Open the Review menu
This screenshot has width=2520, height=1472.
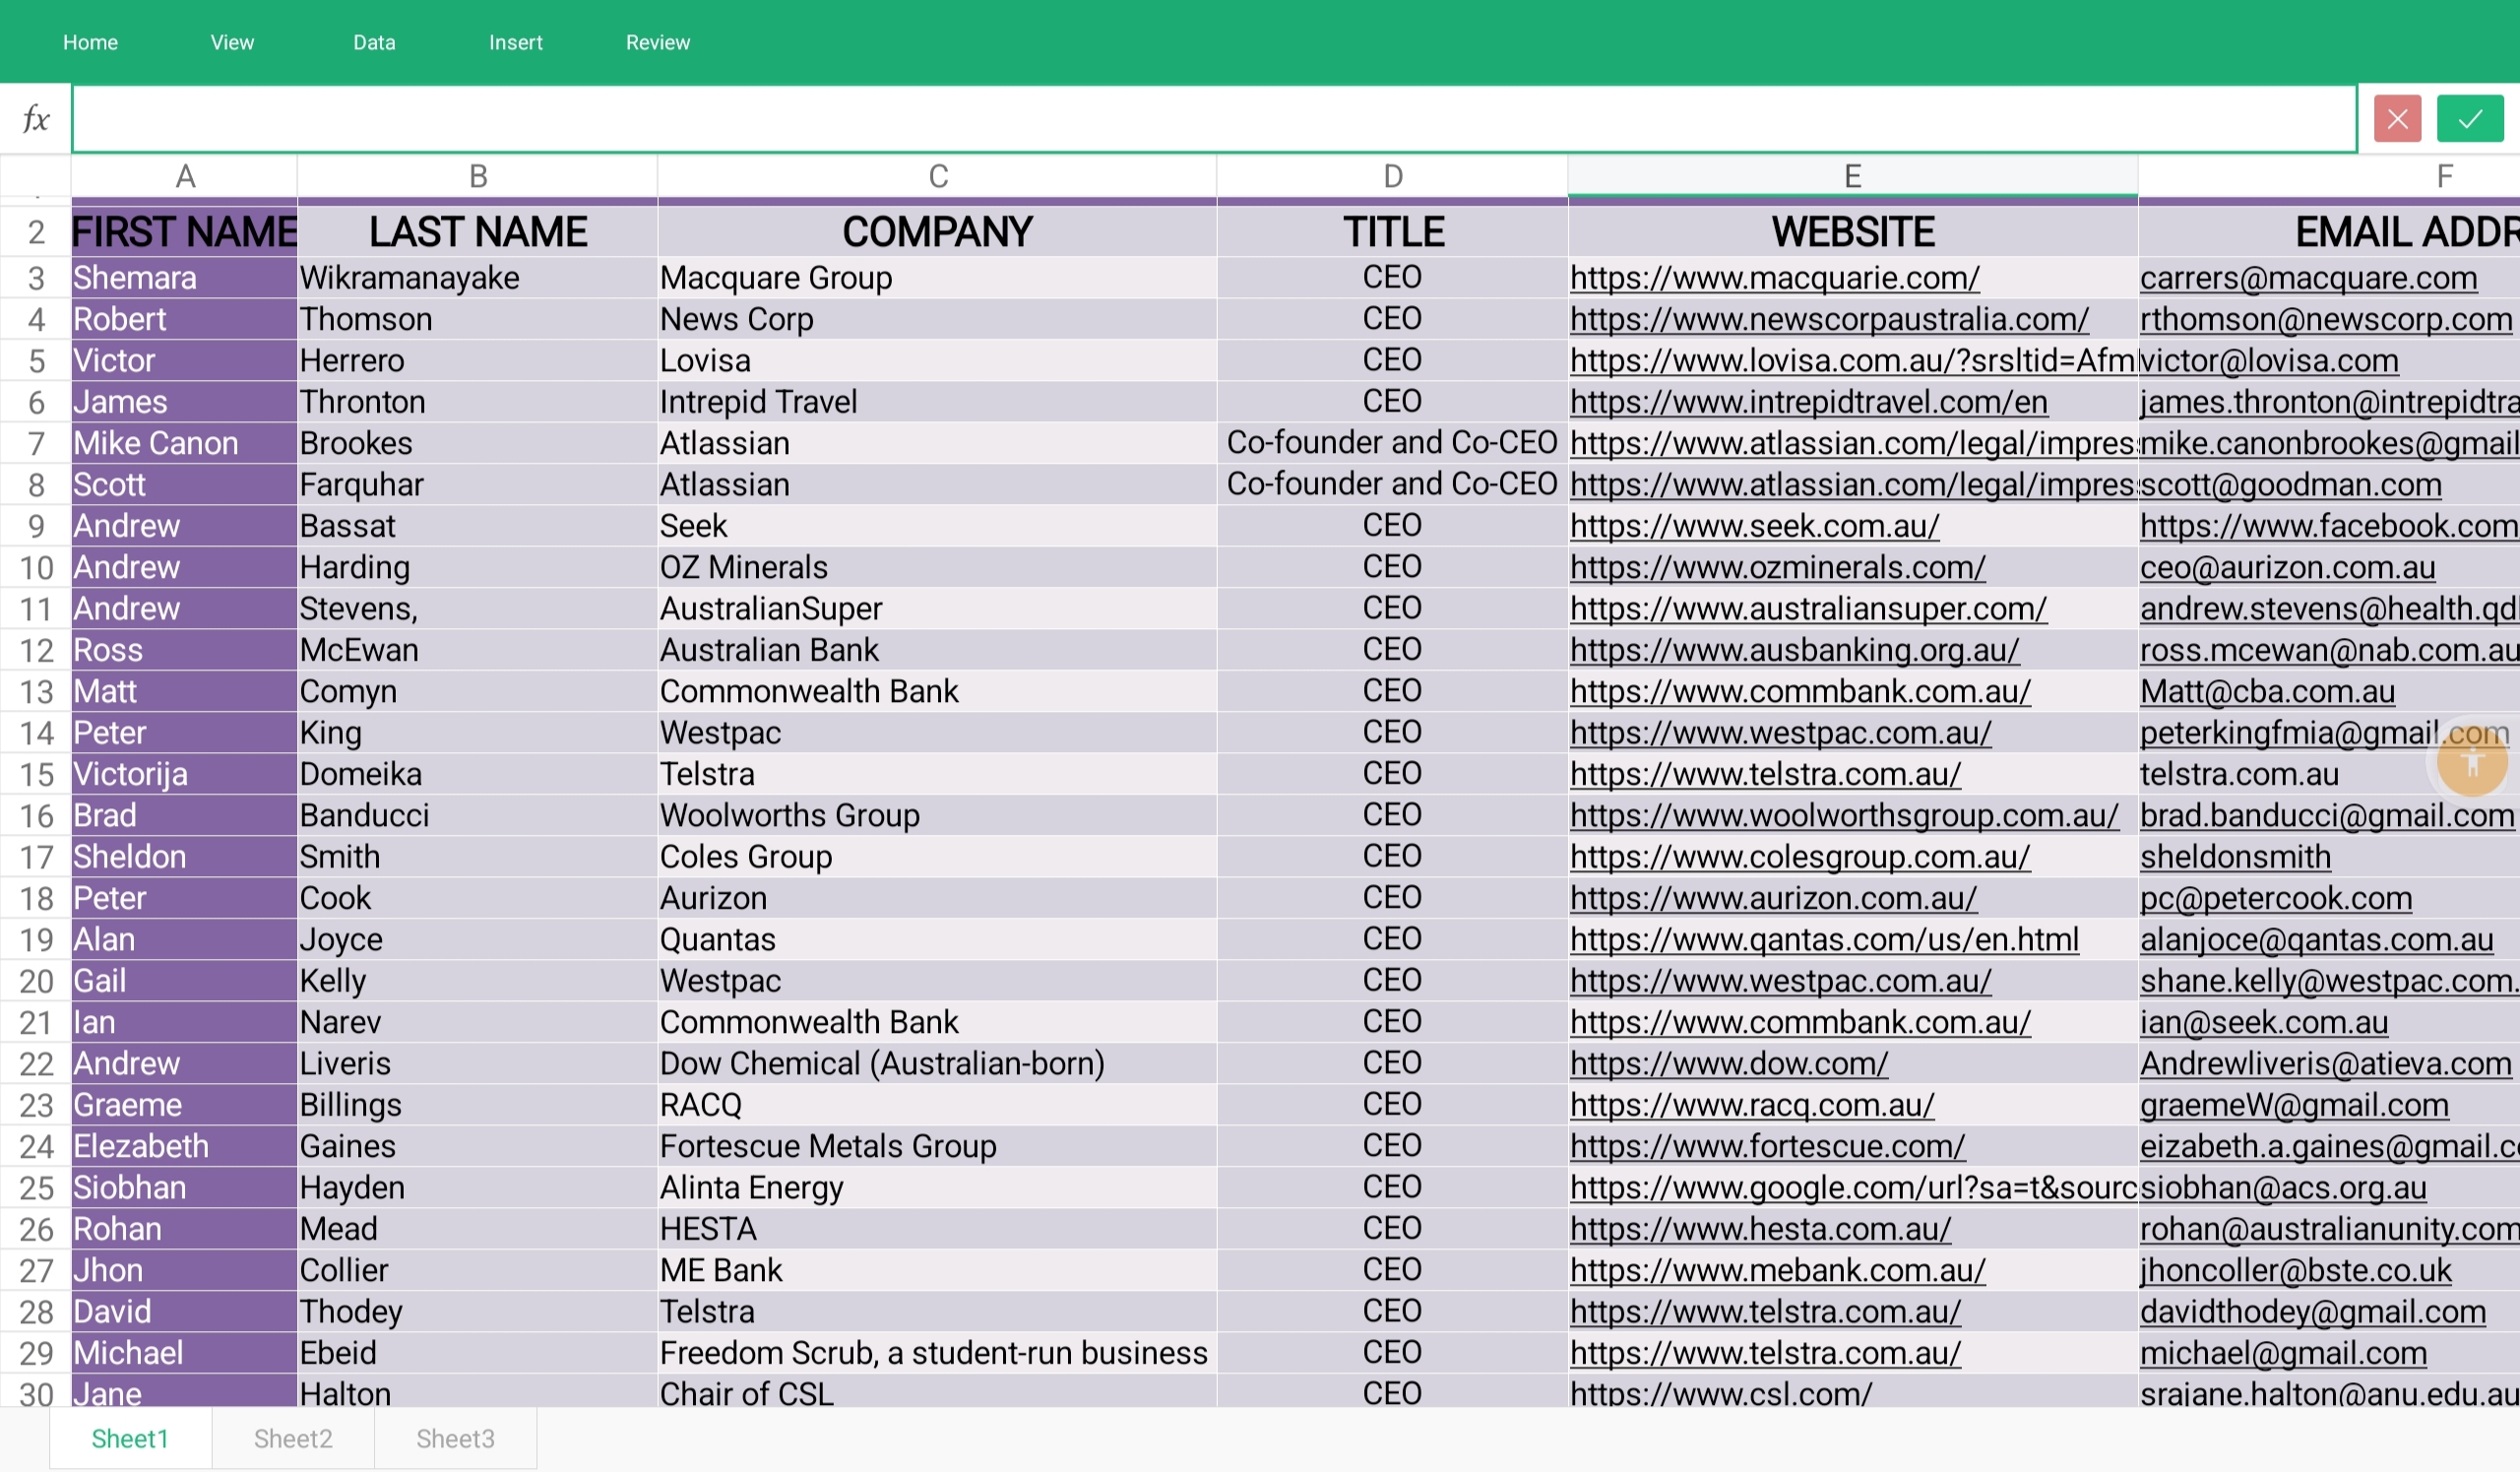657,42
